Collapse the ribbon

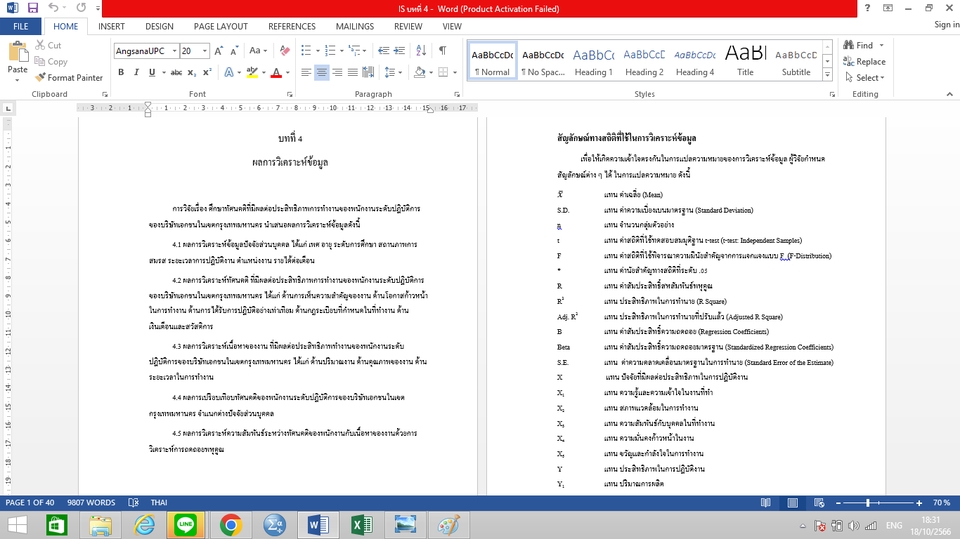point(950,94)
